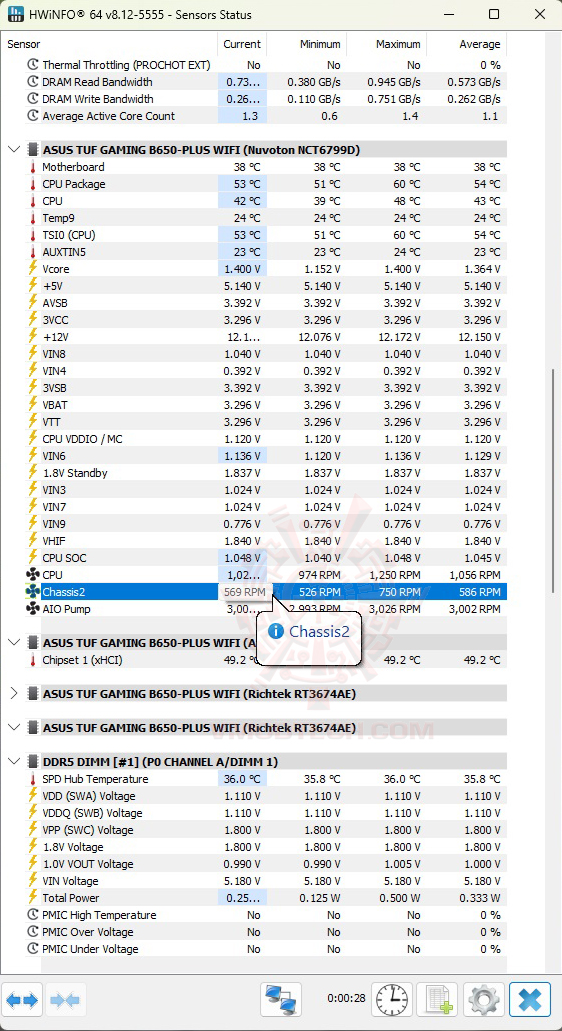The height and width of the screenshot is (1031, 562).
Task: Collapse the second Richtek RT3674AE group
Action: coord(14,727)
